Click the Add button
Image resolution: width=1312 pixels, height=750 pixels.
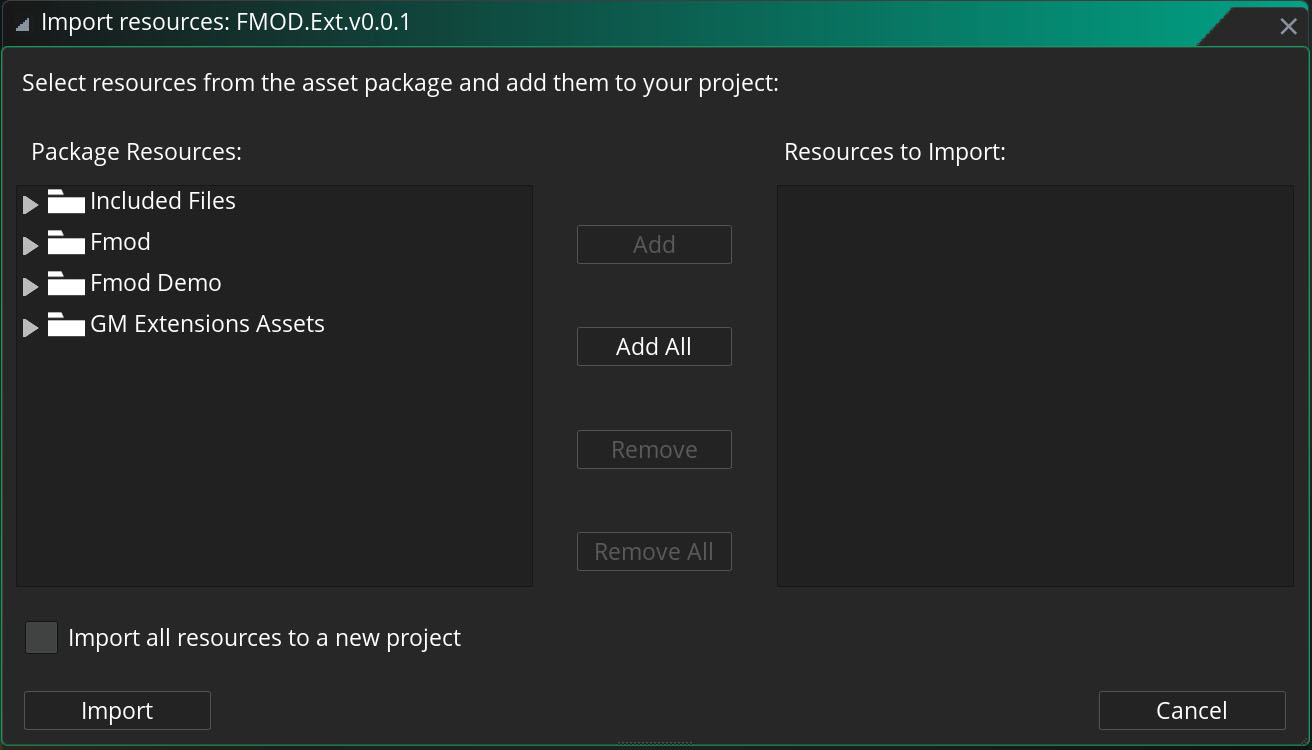654,245
